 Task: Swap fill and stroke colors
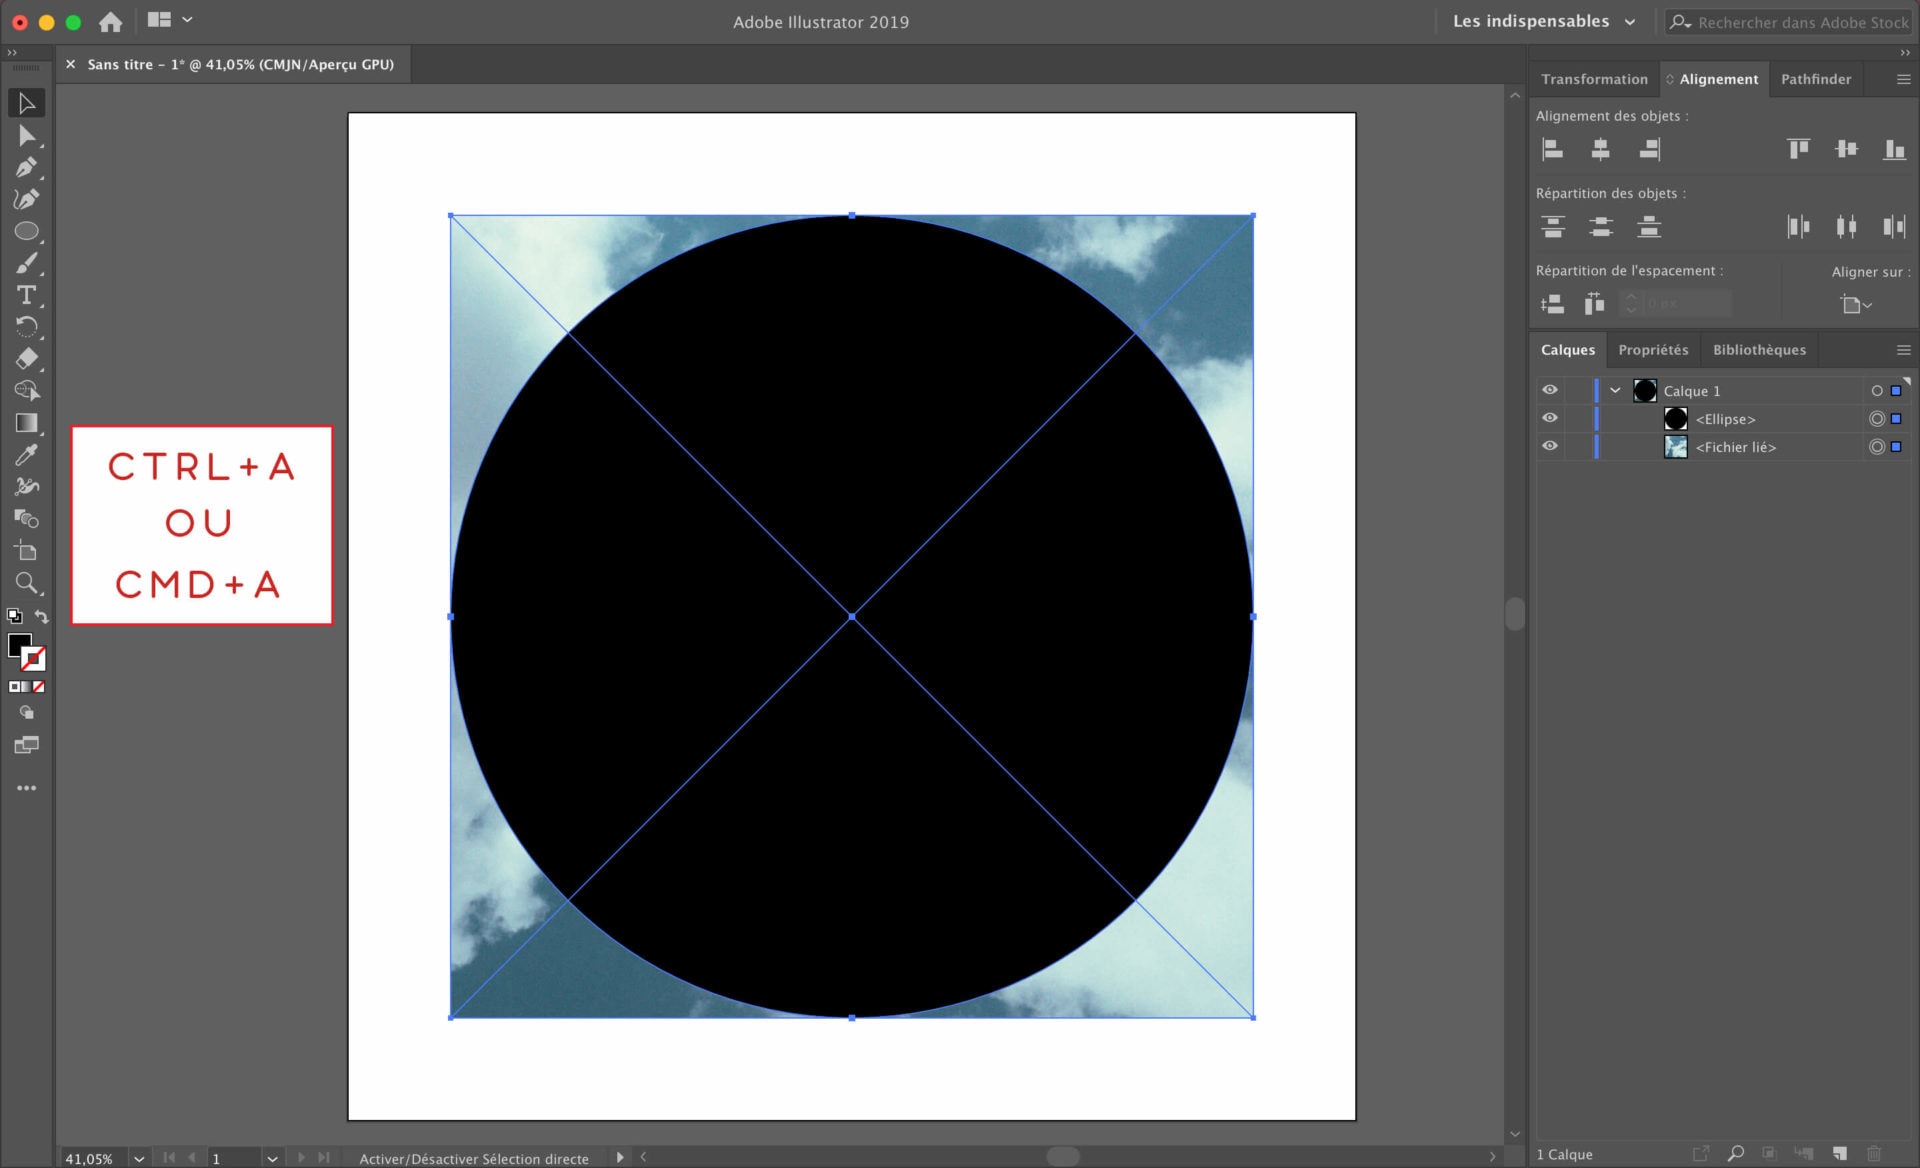pyautogui.click(x=41, y=616)
